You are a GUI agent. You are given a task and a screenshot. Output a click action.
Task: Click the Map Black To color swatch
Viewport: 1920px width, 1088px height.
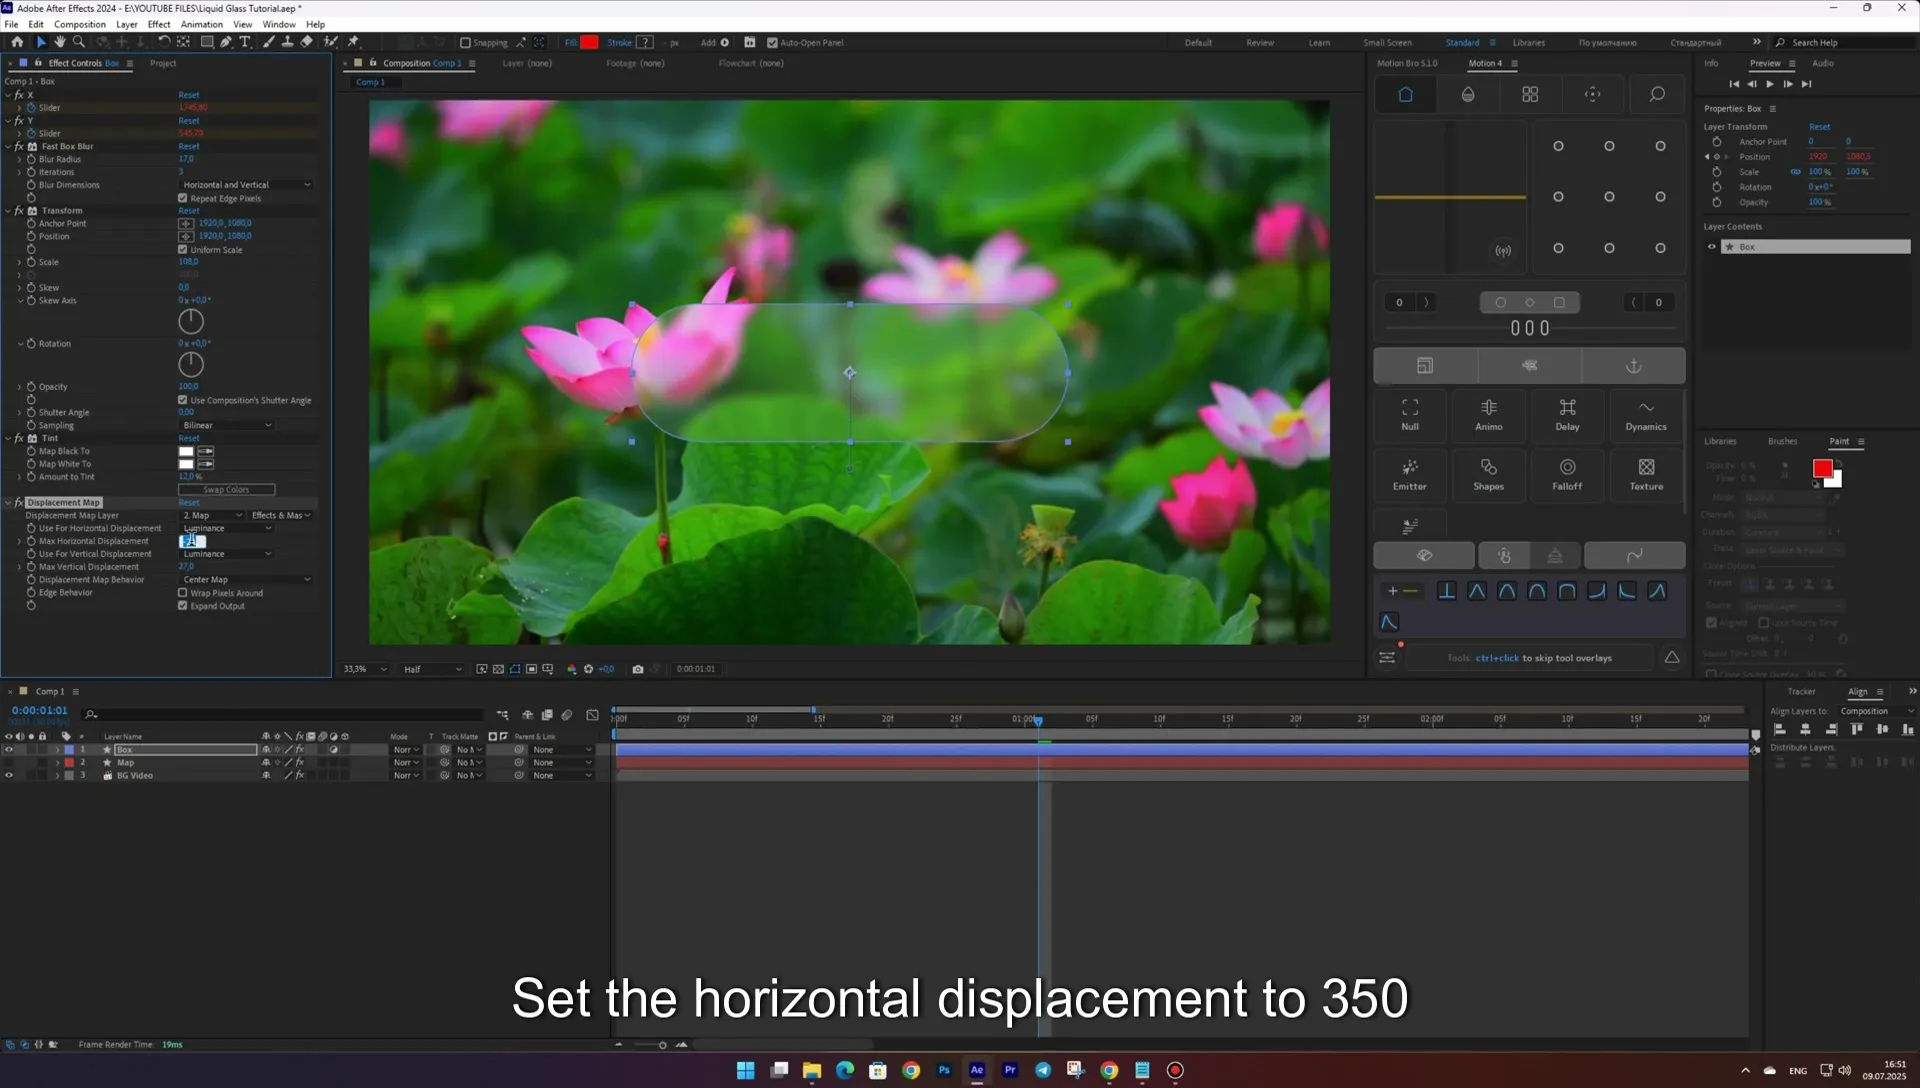[186, 451]
